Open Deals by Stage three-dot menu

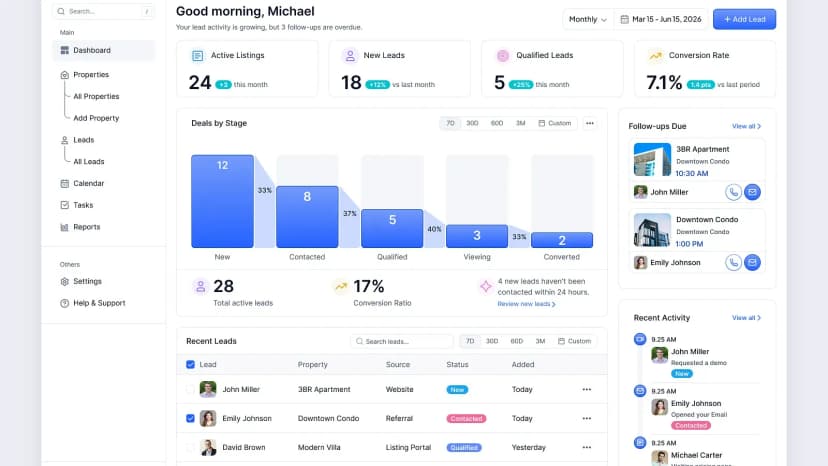point(590,123)
